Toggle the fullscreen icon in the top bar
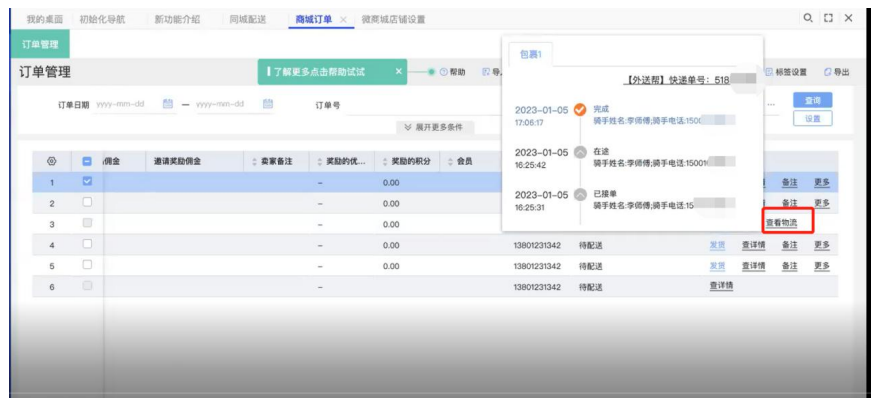This screenshot has height=398, width=872. pyautogui.click(x=828, y=18)
